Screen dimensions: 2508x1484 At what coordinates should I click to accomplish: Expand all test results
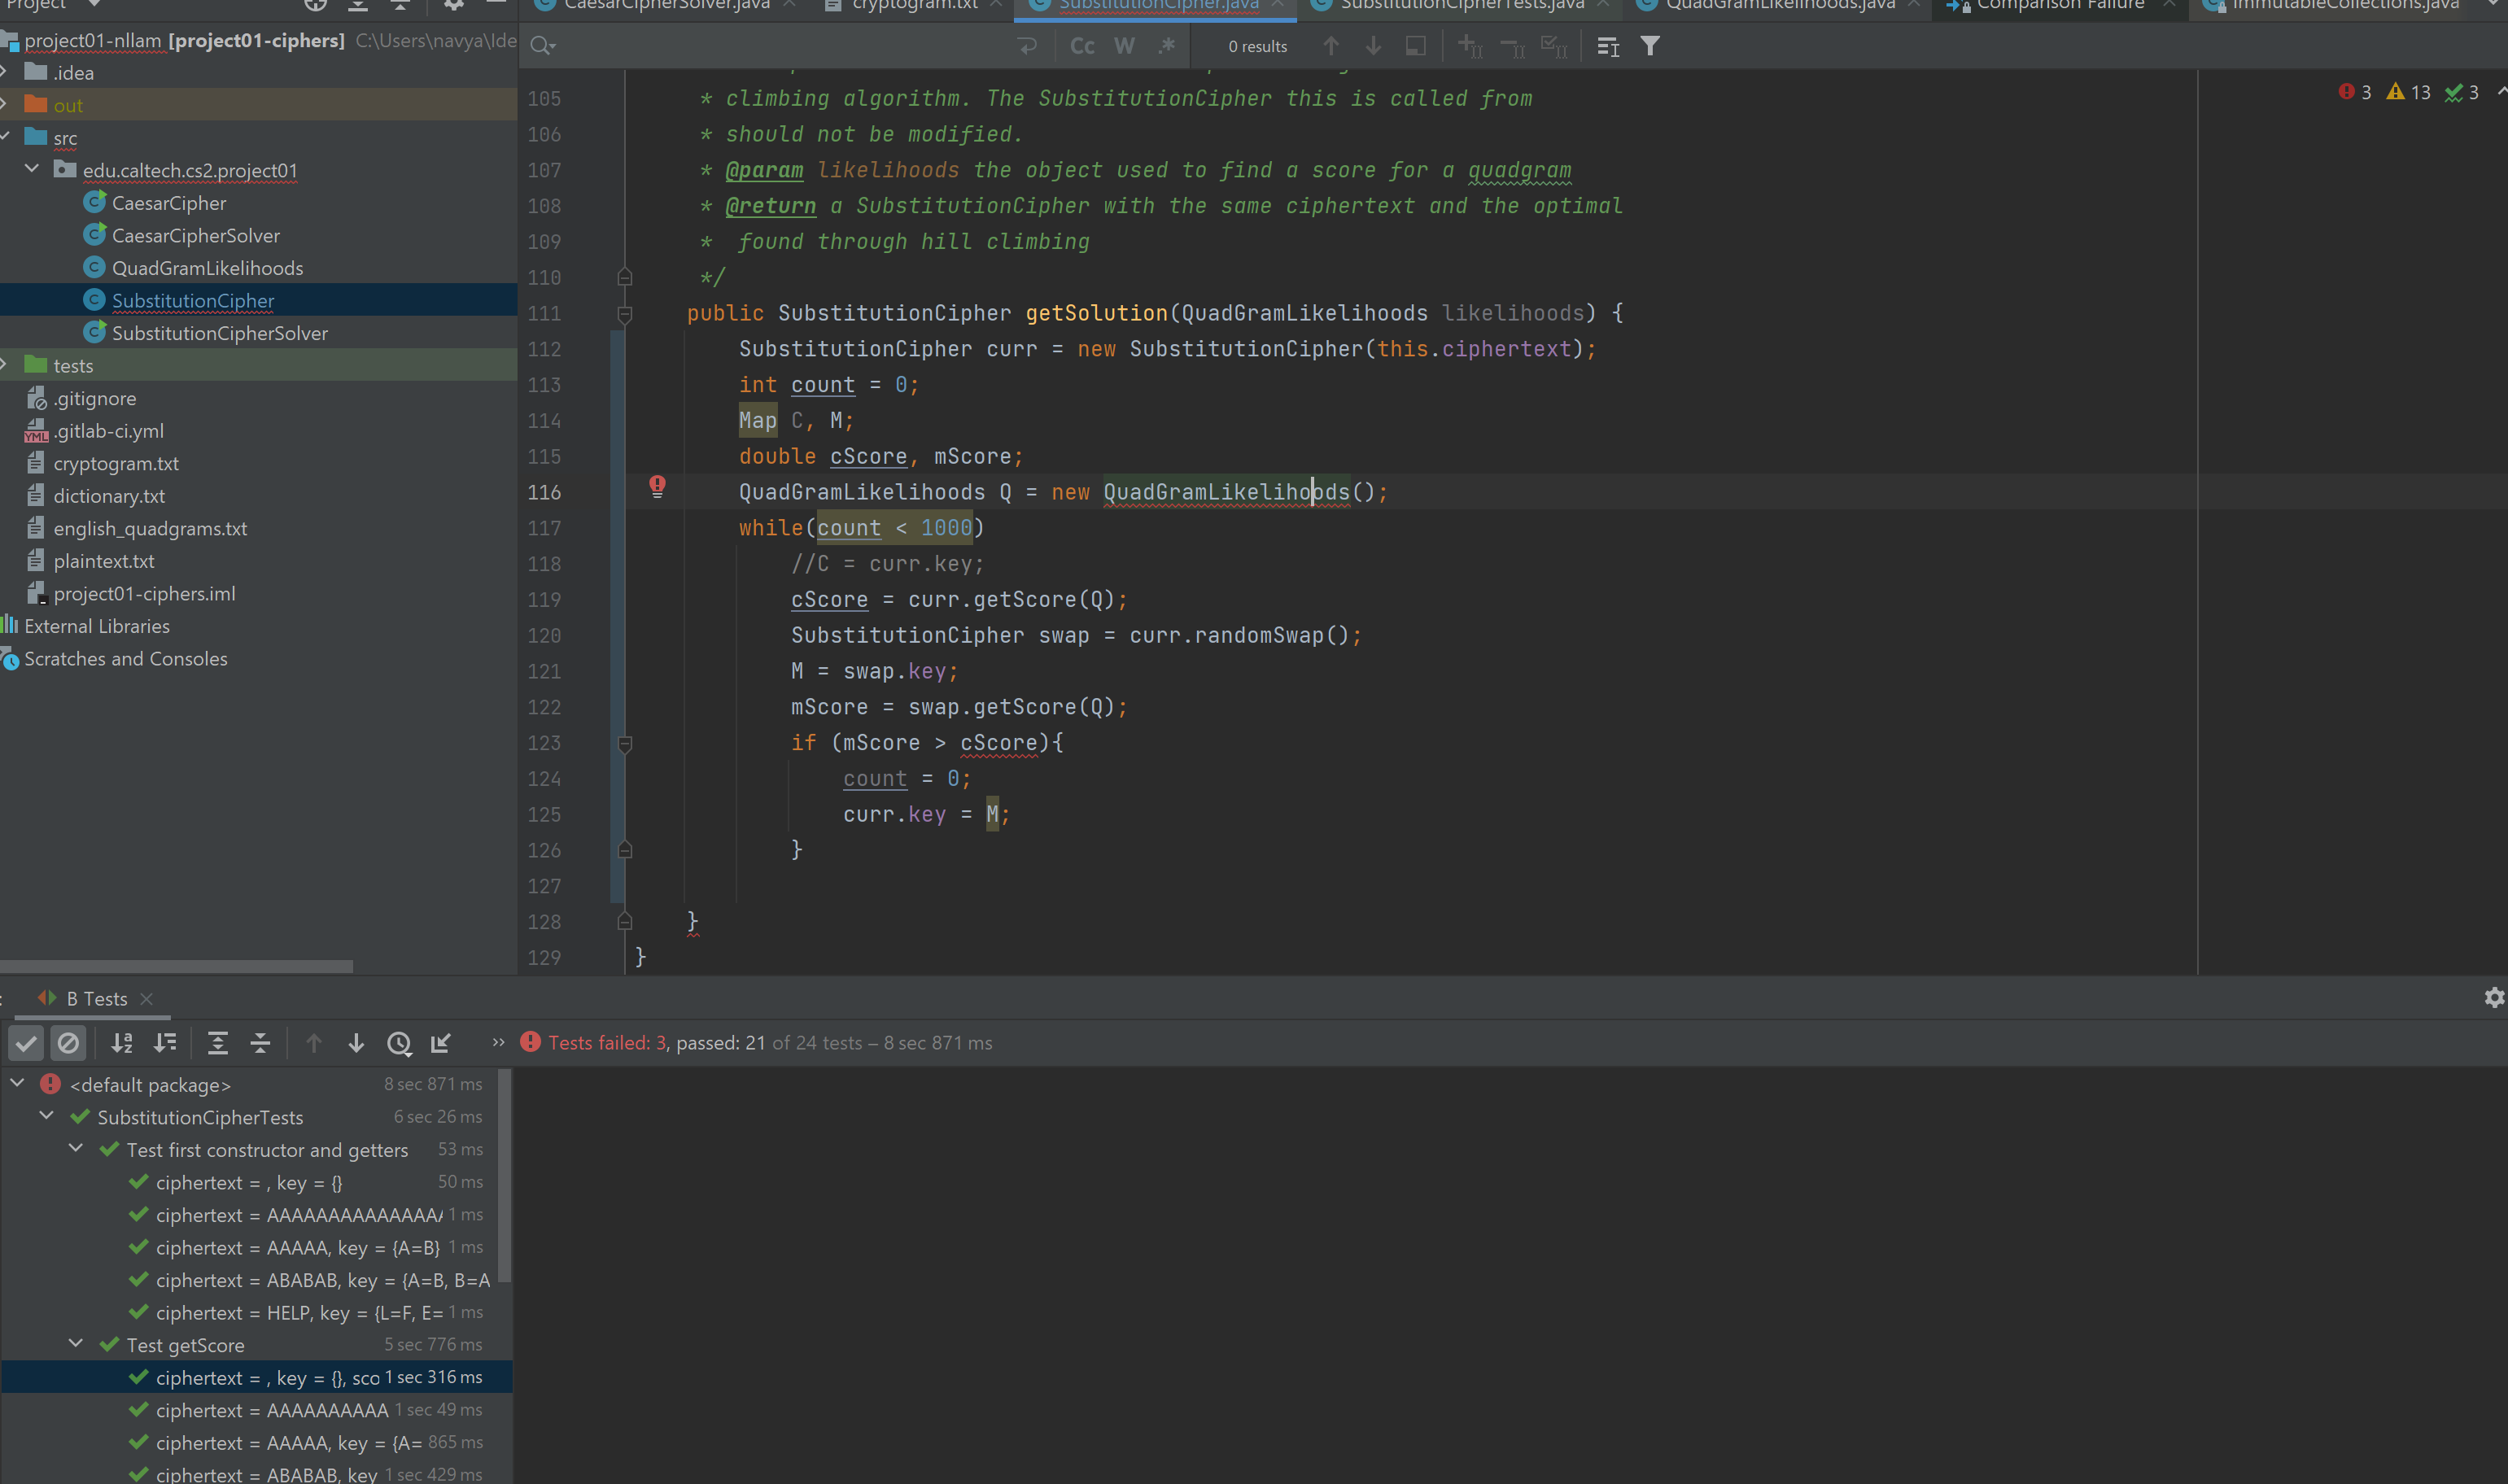click(x=217, y=1043)
